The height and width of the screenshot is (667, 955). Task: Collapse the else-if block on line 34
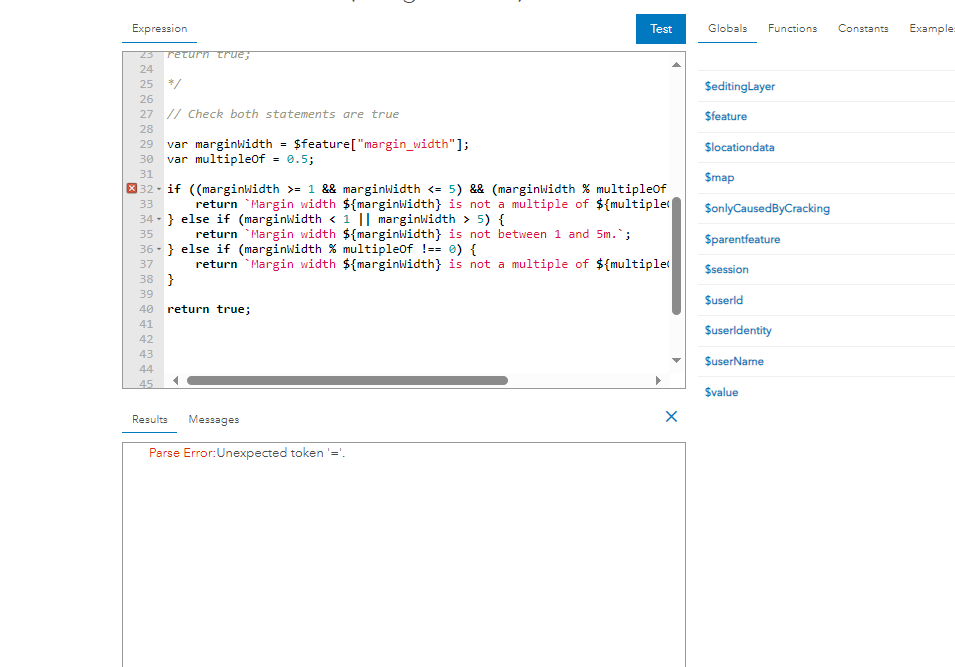(x=157, y=218)
